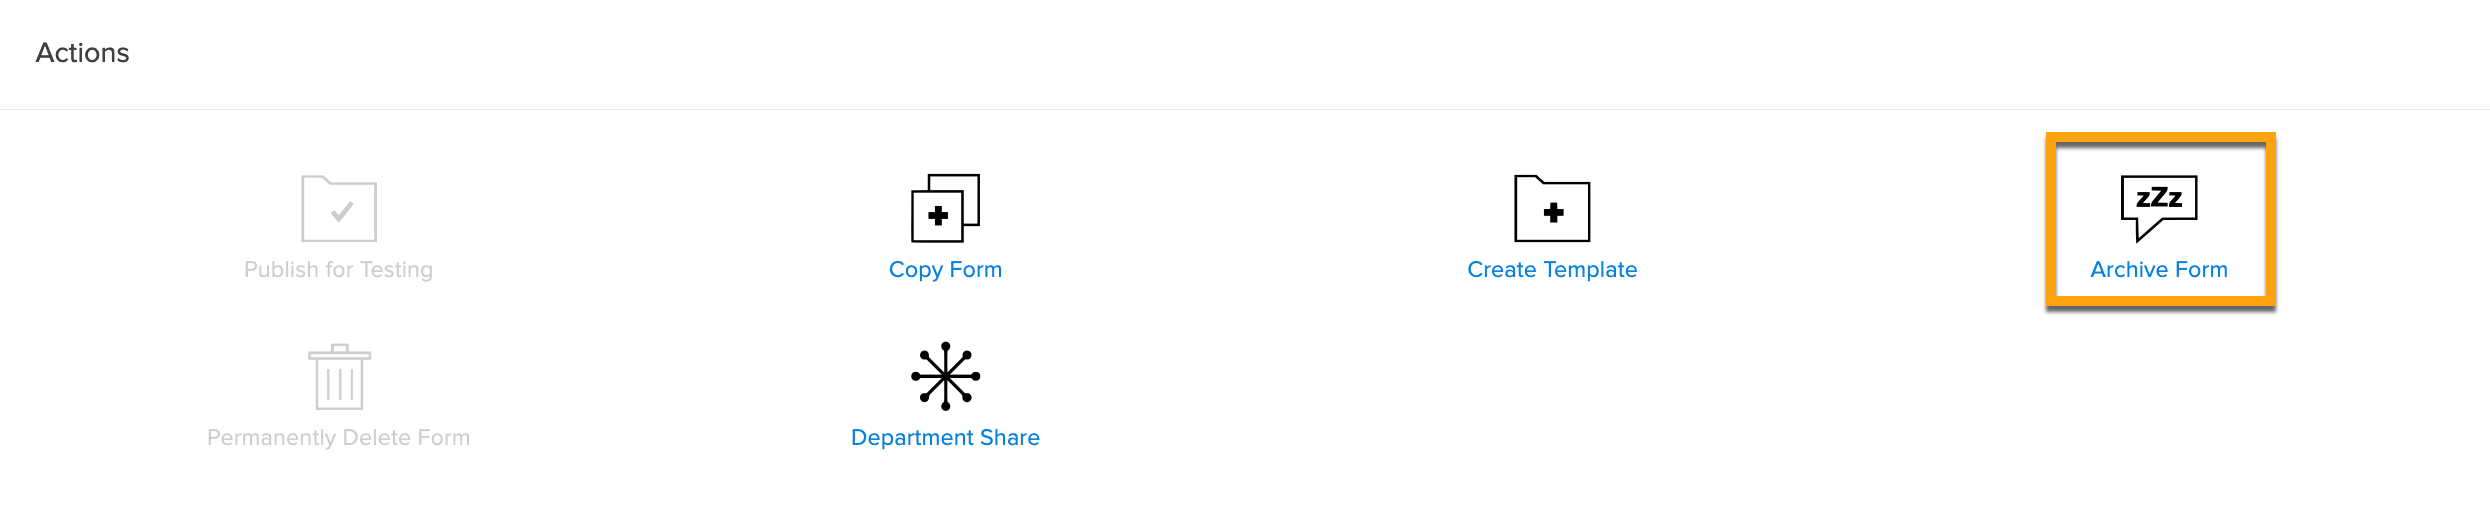This screenshot has width=2490, height=510.
Task: Open the Department Share link
Action: click(945, 438)
